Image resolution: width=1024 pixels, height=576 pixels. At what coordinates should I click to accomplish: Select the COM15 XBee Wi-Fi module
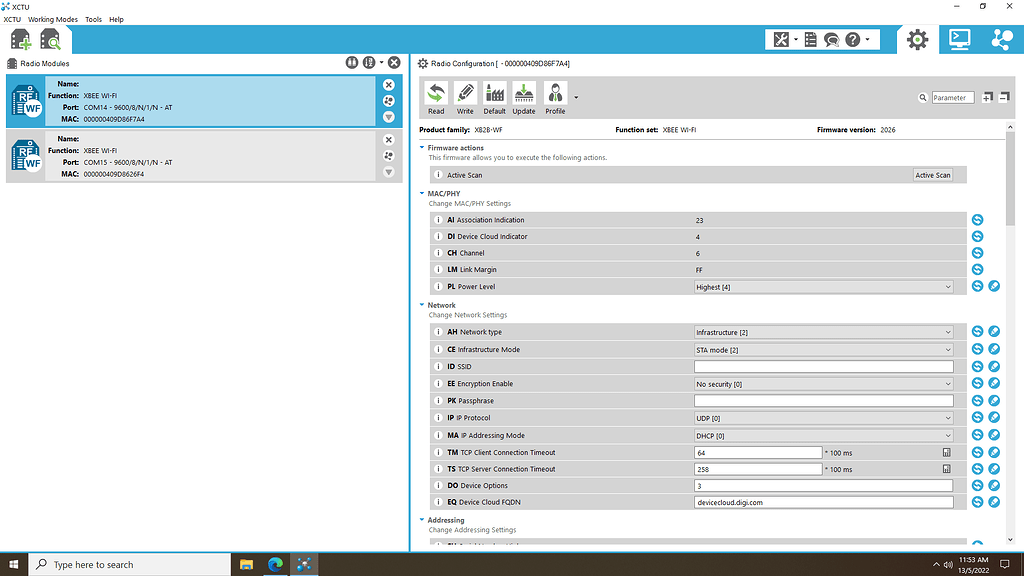[200, 156]
